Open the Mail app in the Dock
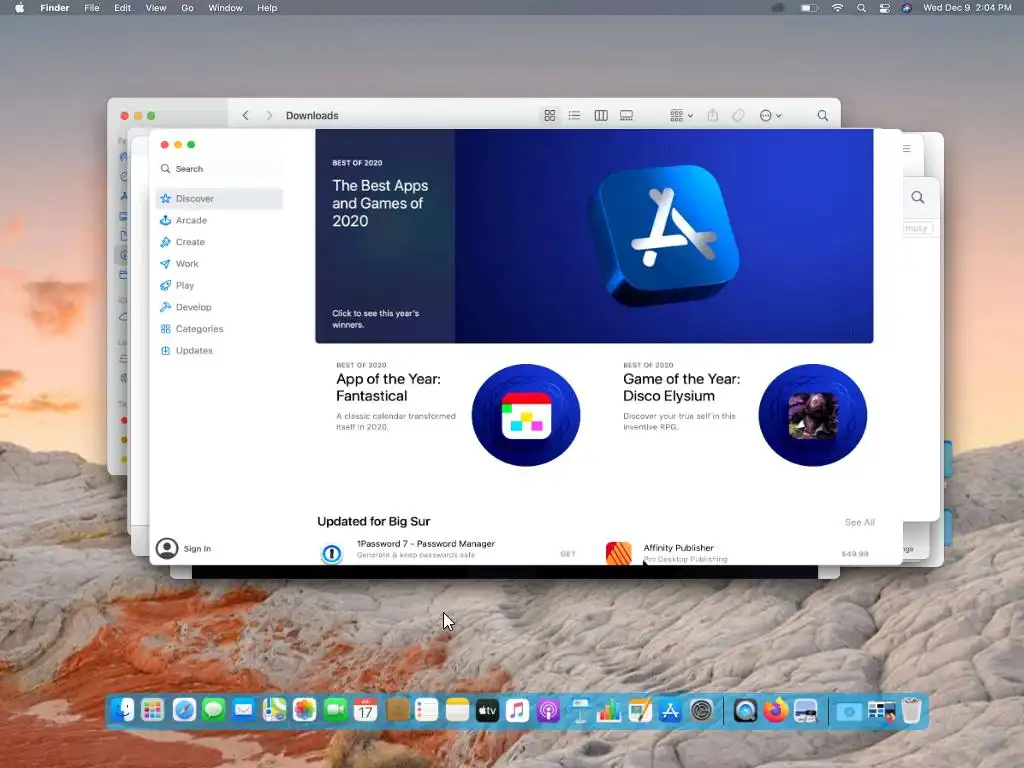The height and width of the screenshot is (768, 1024). (244, 711)
